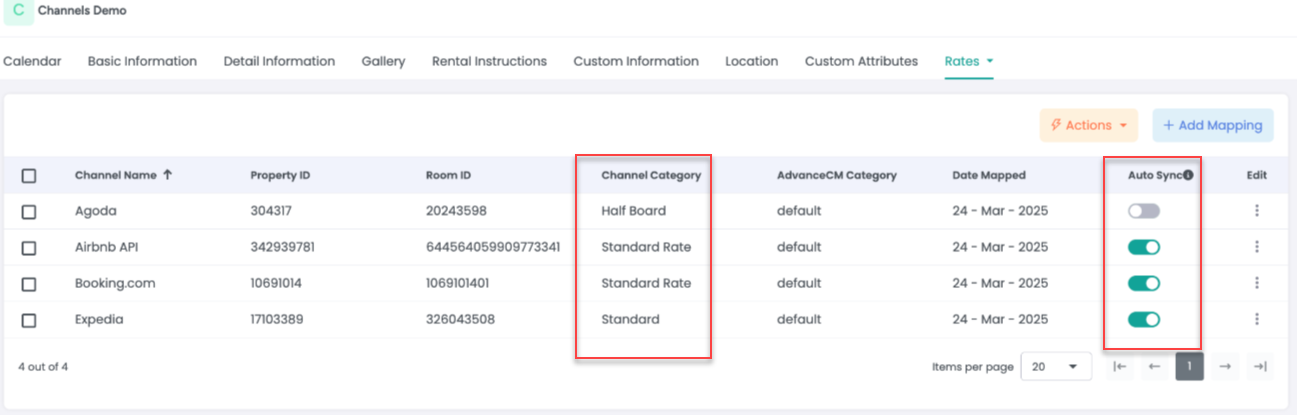This screenshot has height=415, width=1297.
Task: Open the Booking.com row three-dot menu
Action: (1256, 283)
